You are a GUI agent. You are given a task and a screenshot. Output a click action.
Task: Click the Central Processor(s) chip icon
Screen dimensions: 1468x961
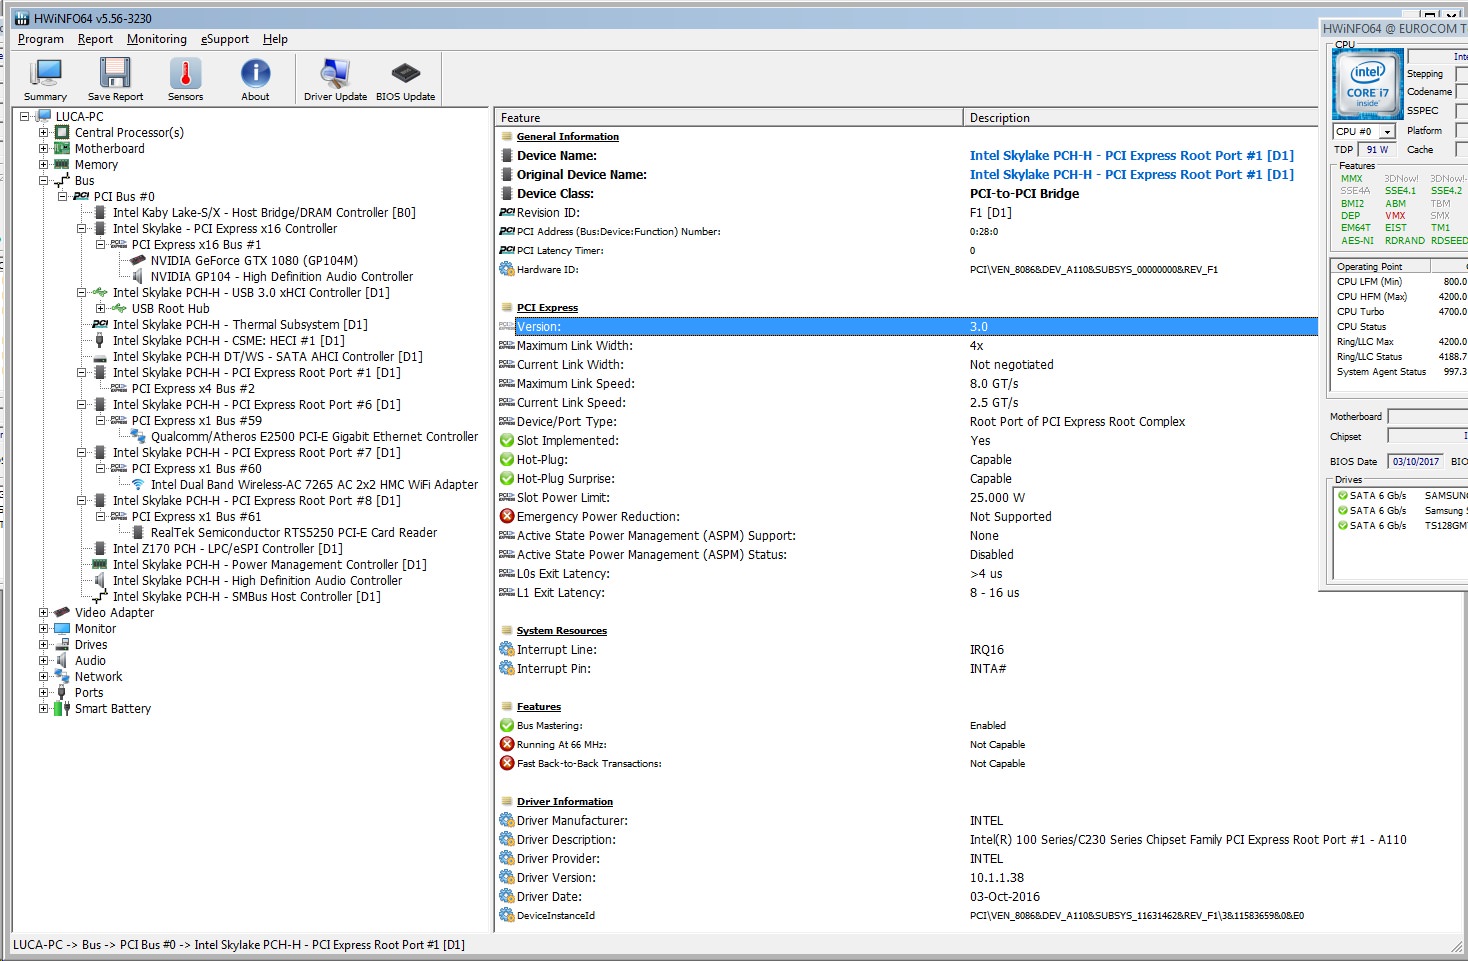(62, 132)
